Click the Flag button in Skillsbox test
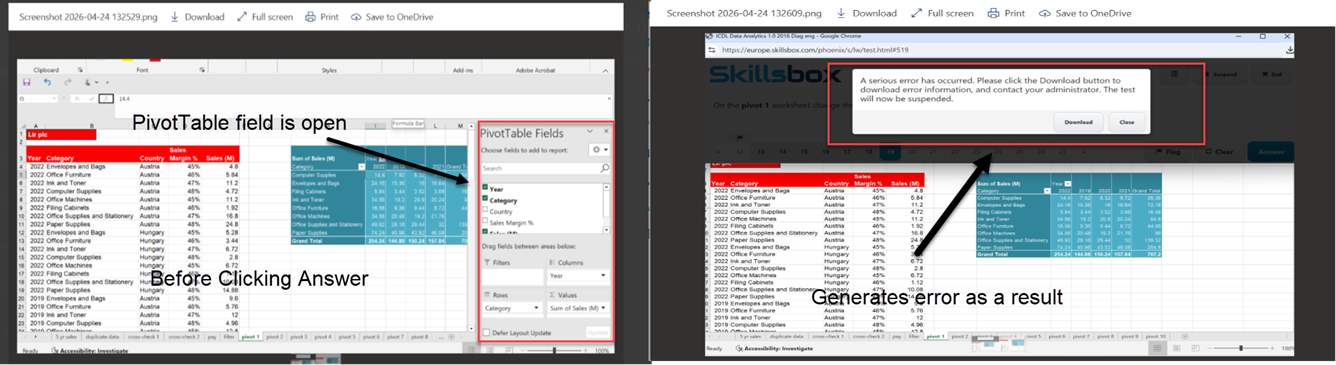This screenshot has width=1336, height=365. [x=1169, y=152]
